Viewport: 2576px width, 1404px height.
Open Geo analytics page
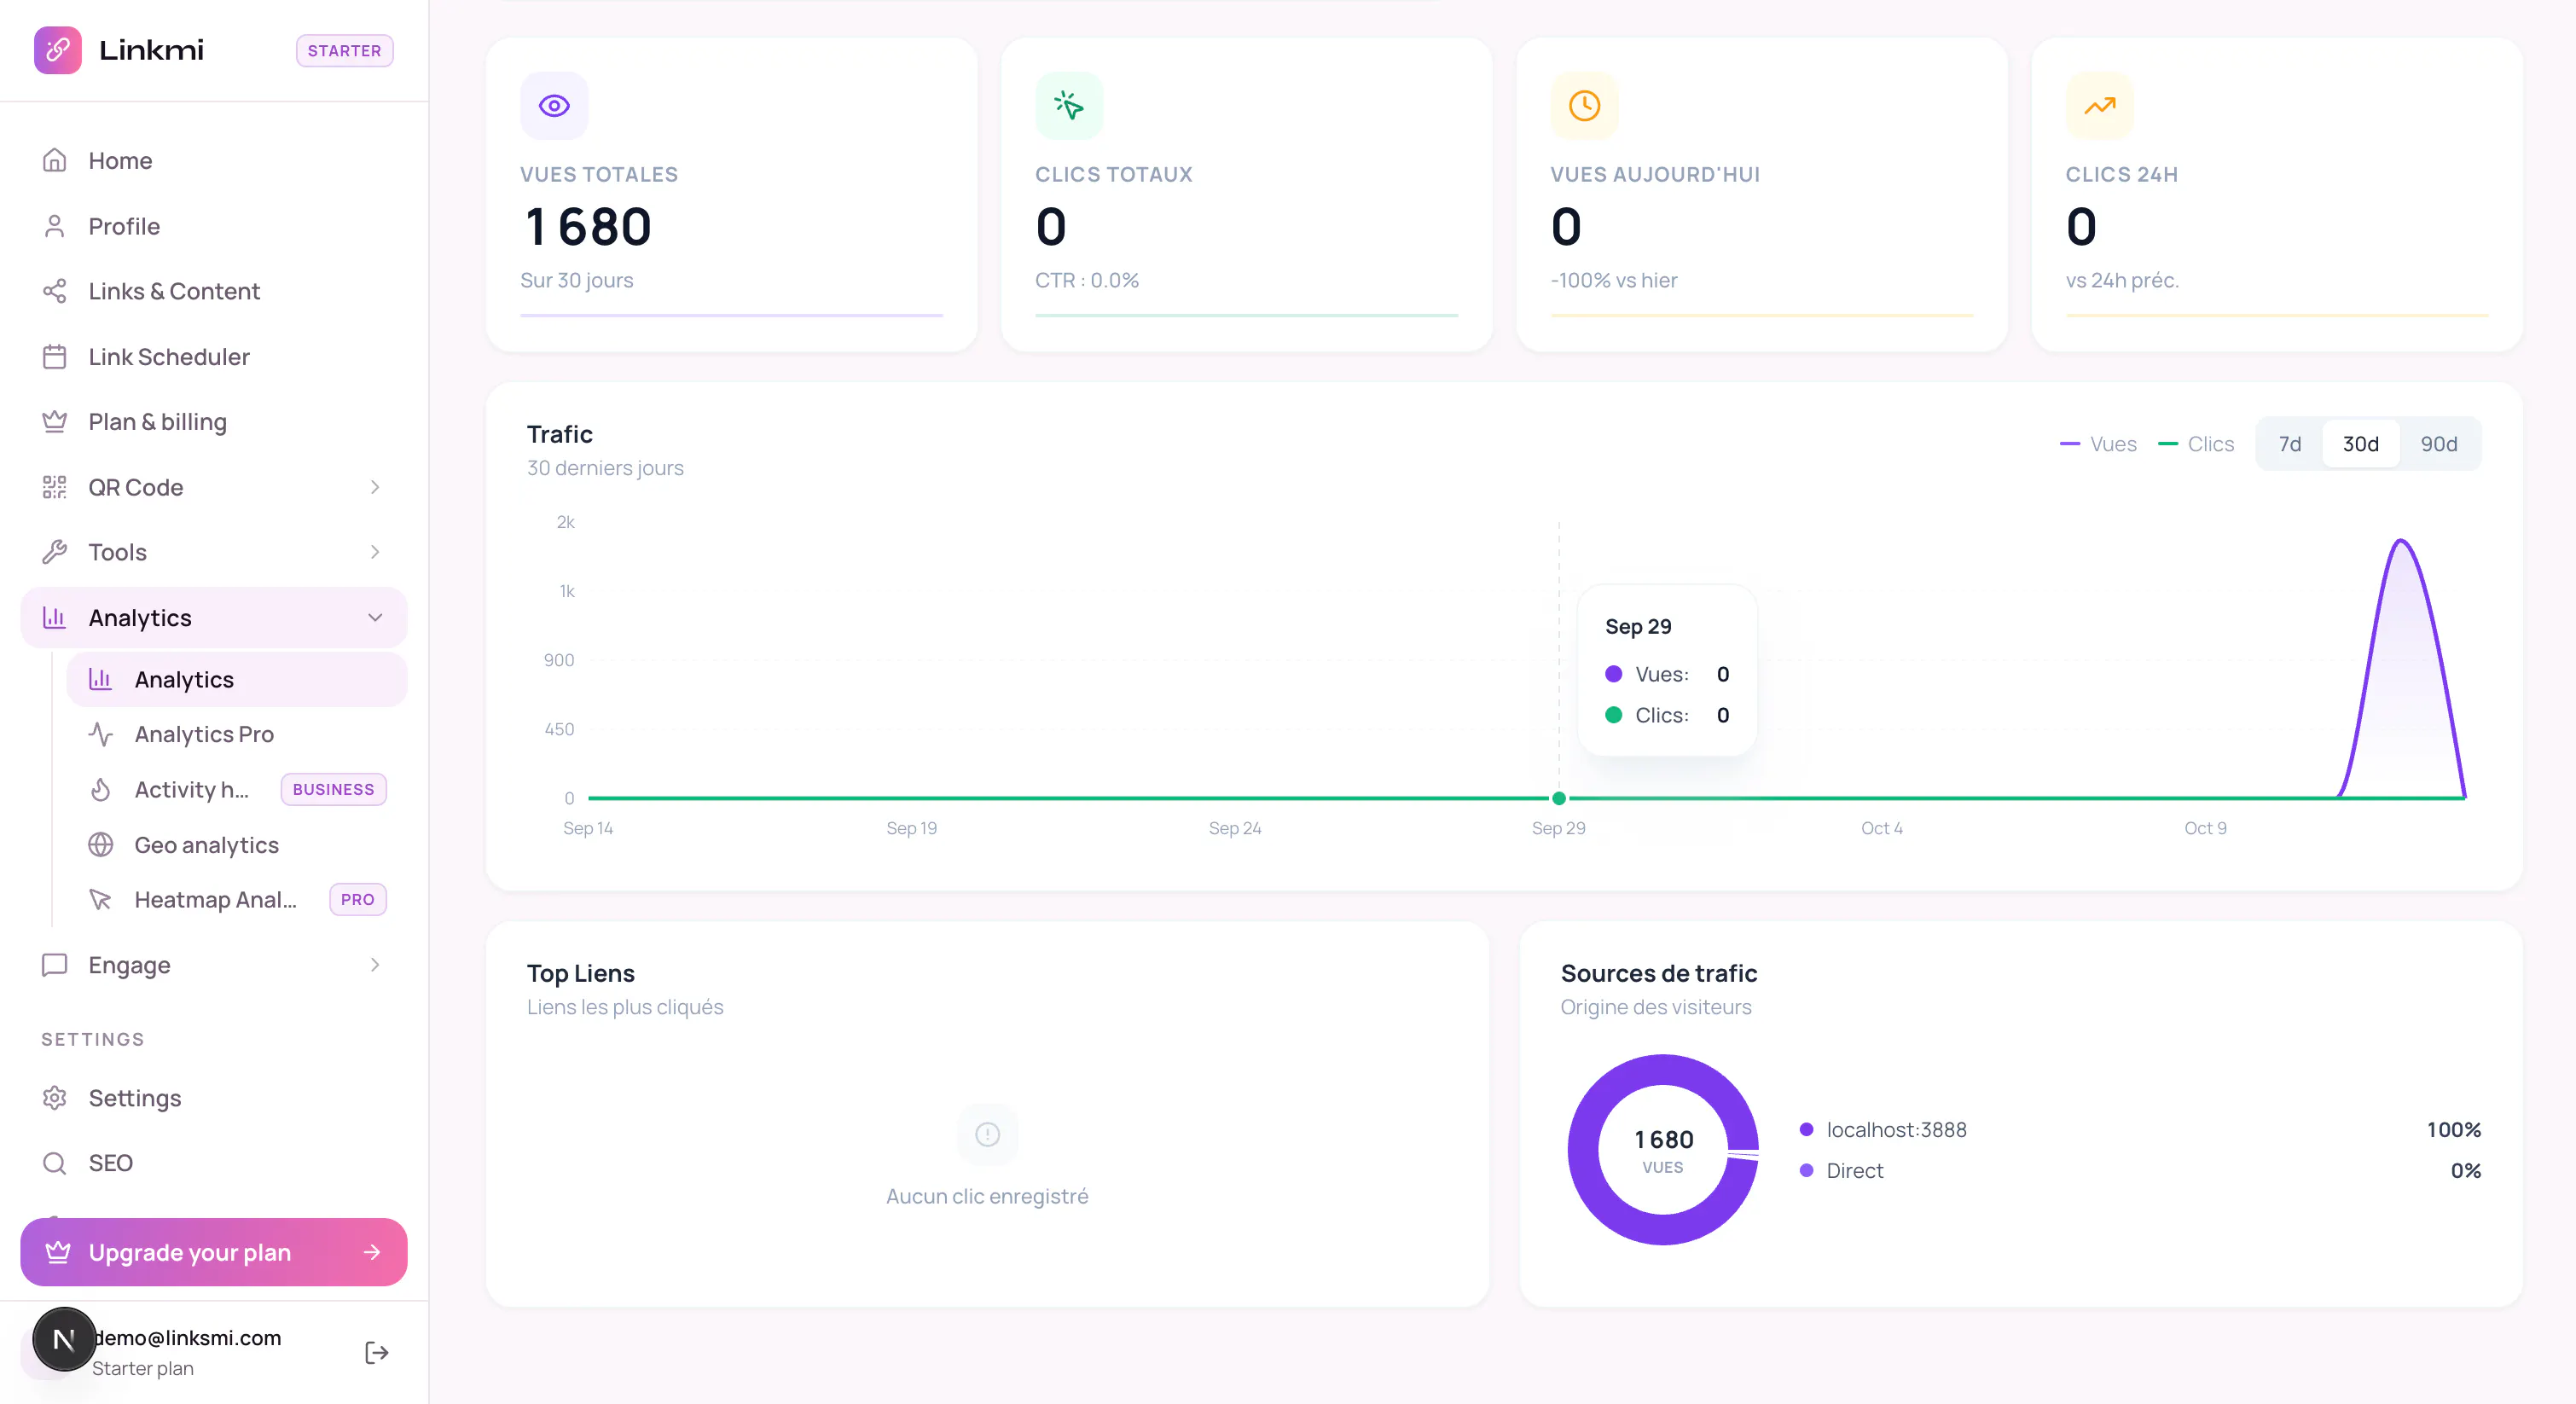click(x=237, y=845)
